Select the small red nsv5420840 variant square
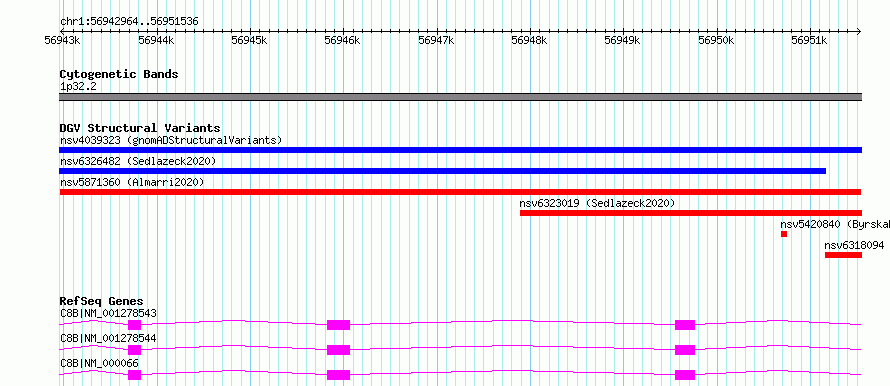Image resolution: width=890 pixels, height=386 pixels. pyautogui.click(x=784, y=234)
